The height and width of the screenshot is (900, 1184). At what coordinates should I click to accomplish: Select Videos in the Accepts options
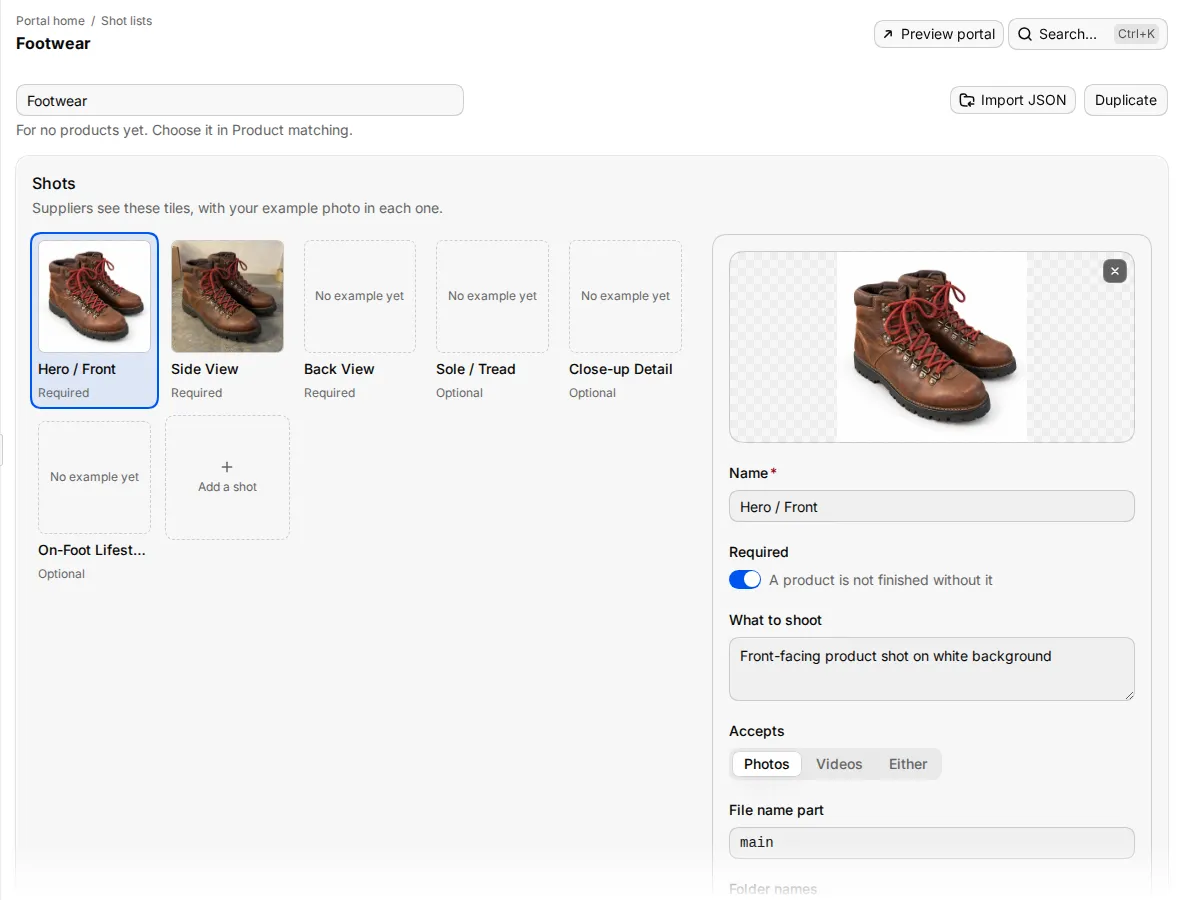(839, 764)
